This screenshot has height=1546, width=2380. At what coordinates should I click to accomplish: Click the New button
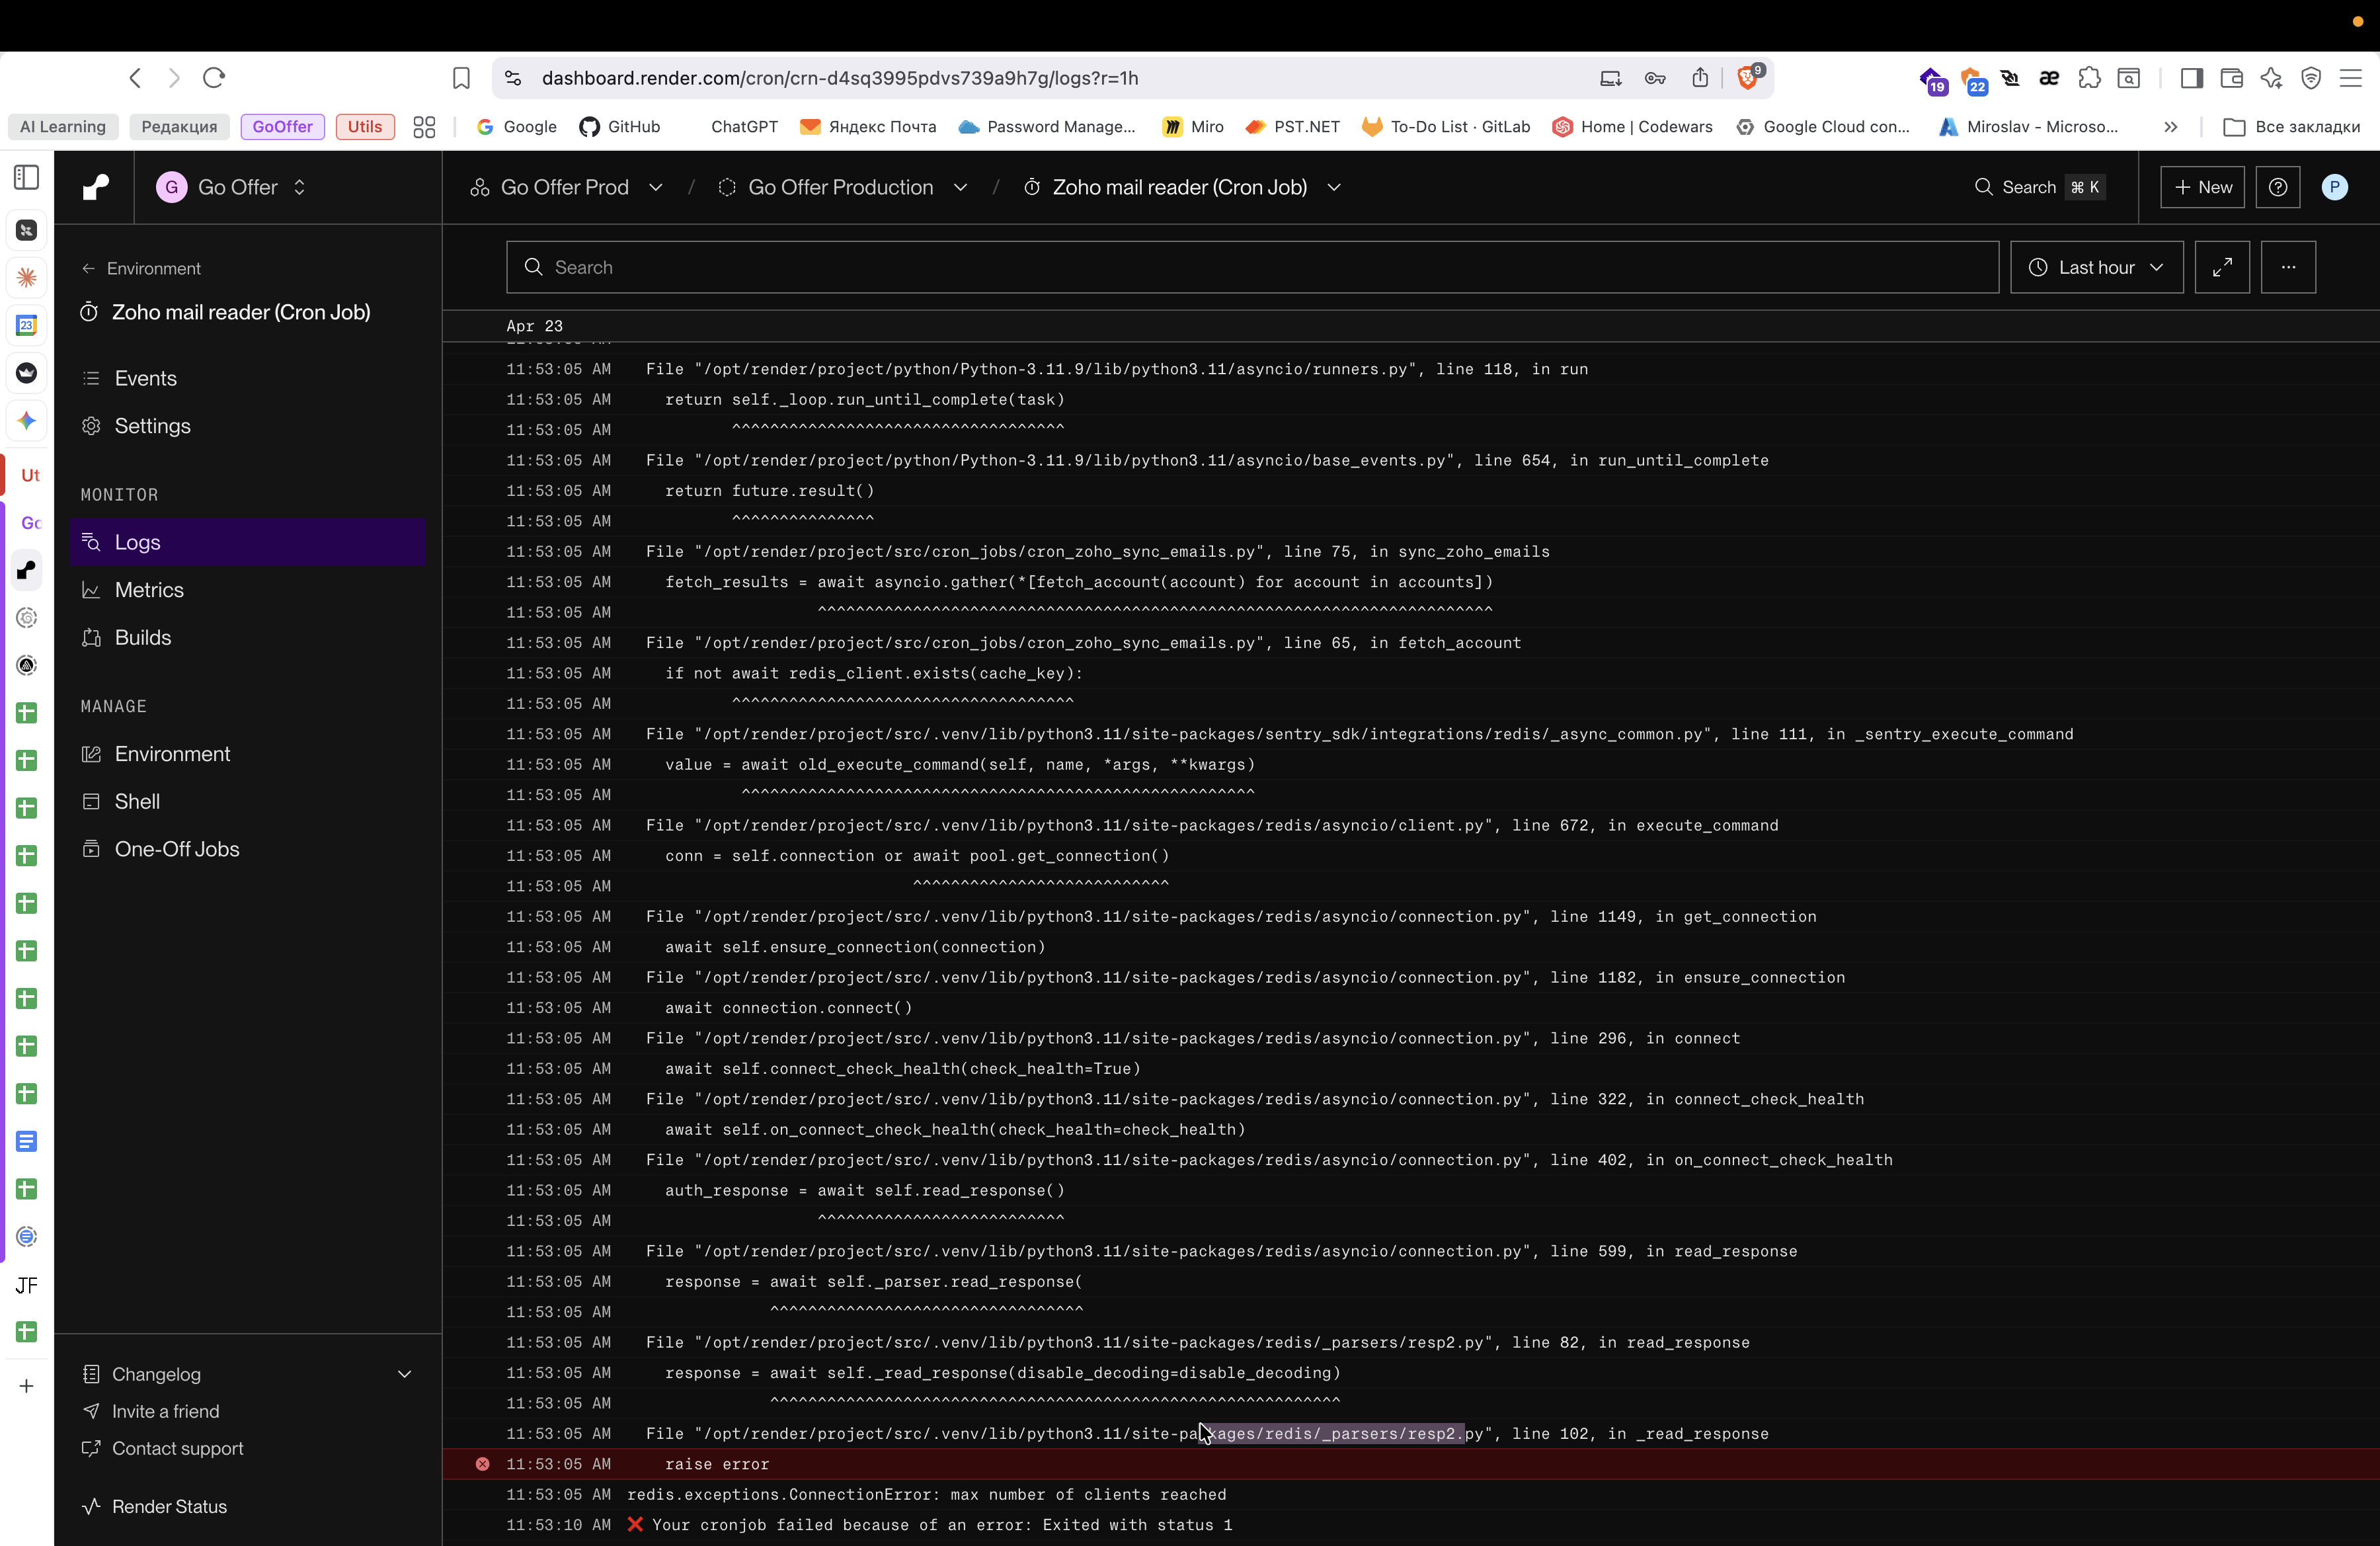tap(2202, 187)
